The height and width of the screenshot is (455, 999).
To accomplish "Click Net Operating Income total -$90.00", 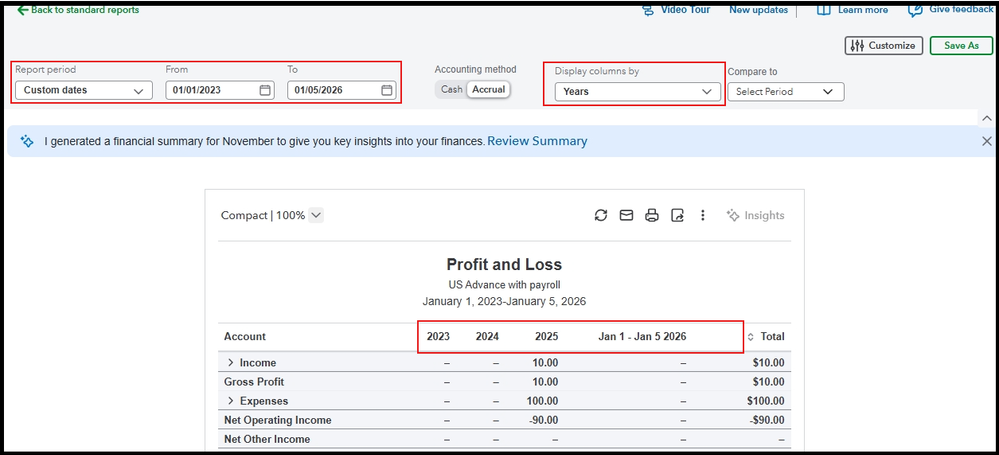I will pyautogui.click(x=766, y=420).
